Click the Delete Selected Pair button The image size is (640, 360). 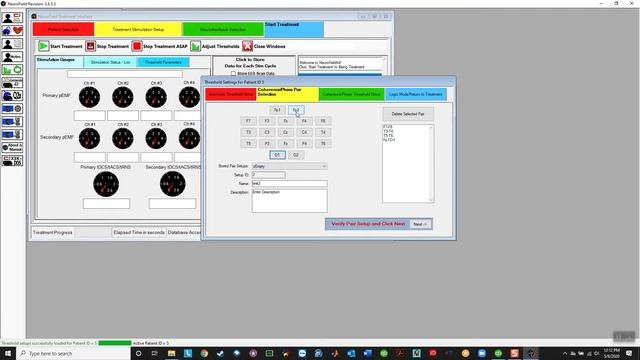[x=408, y=114]
